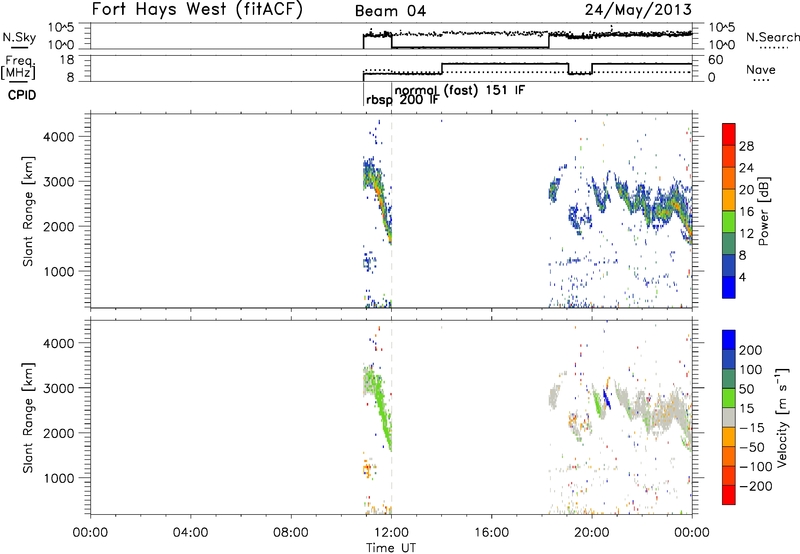Select Velocity bar green segment between 15 and 50
This screenshot has width=800, height=554.
click(x=729, y=398)
